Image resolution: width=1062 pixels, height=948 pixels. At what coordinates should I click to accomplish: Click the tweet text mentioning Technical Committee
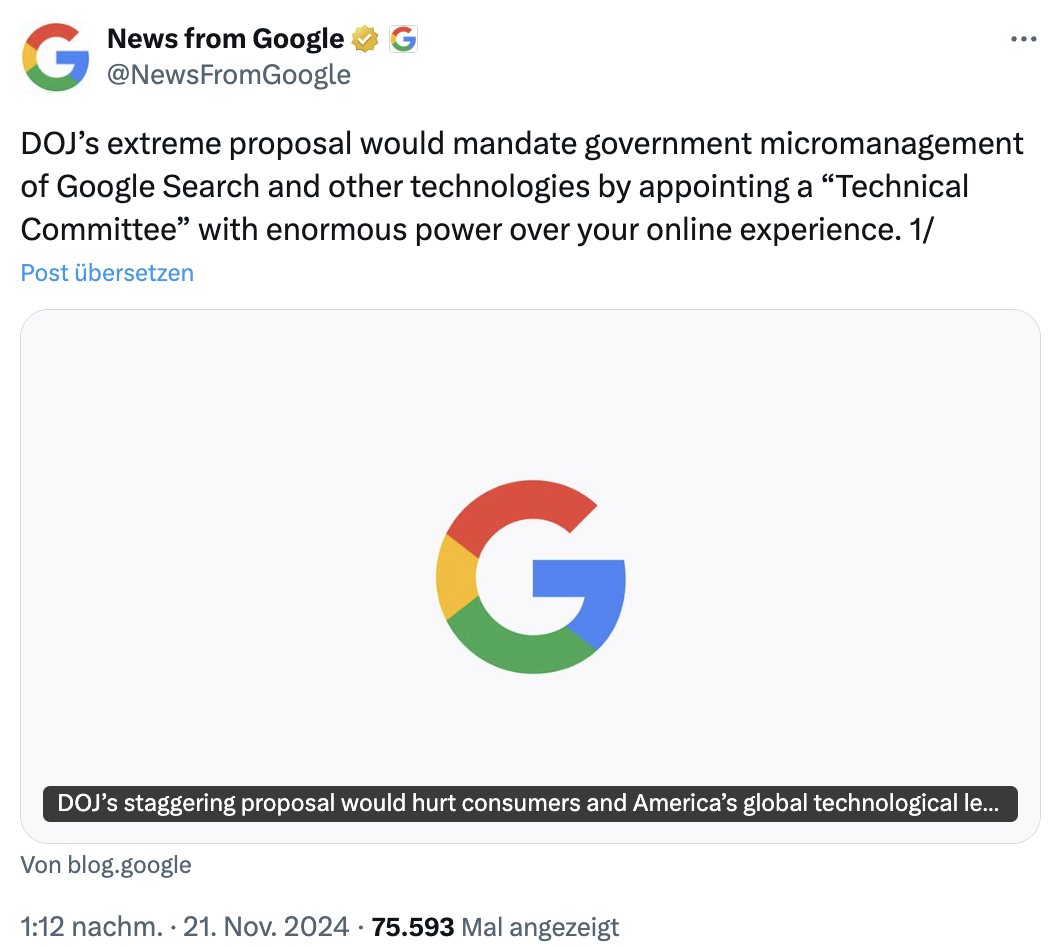(520, 186)
